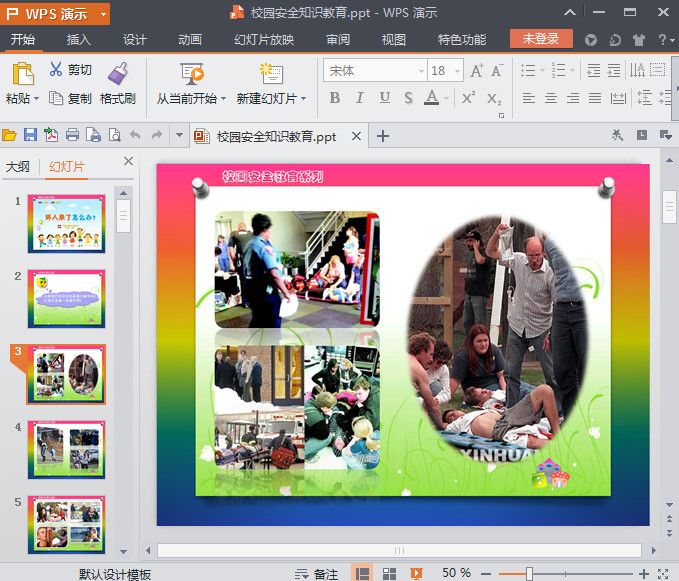The height and width of the screenshot is (581, 679).
Task: Click the zoom slider handle
Action: [x=529, y=573]
